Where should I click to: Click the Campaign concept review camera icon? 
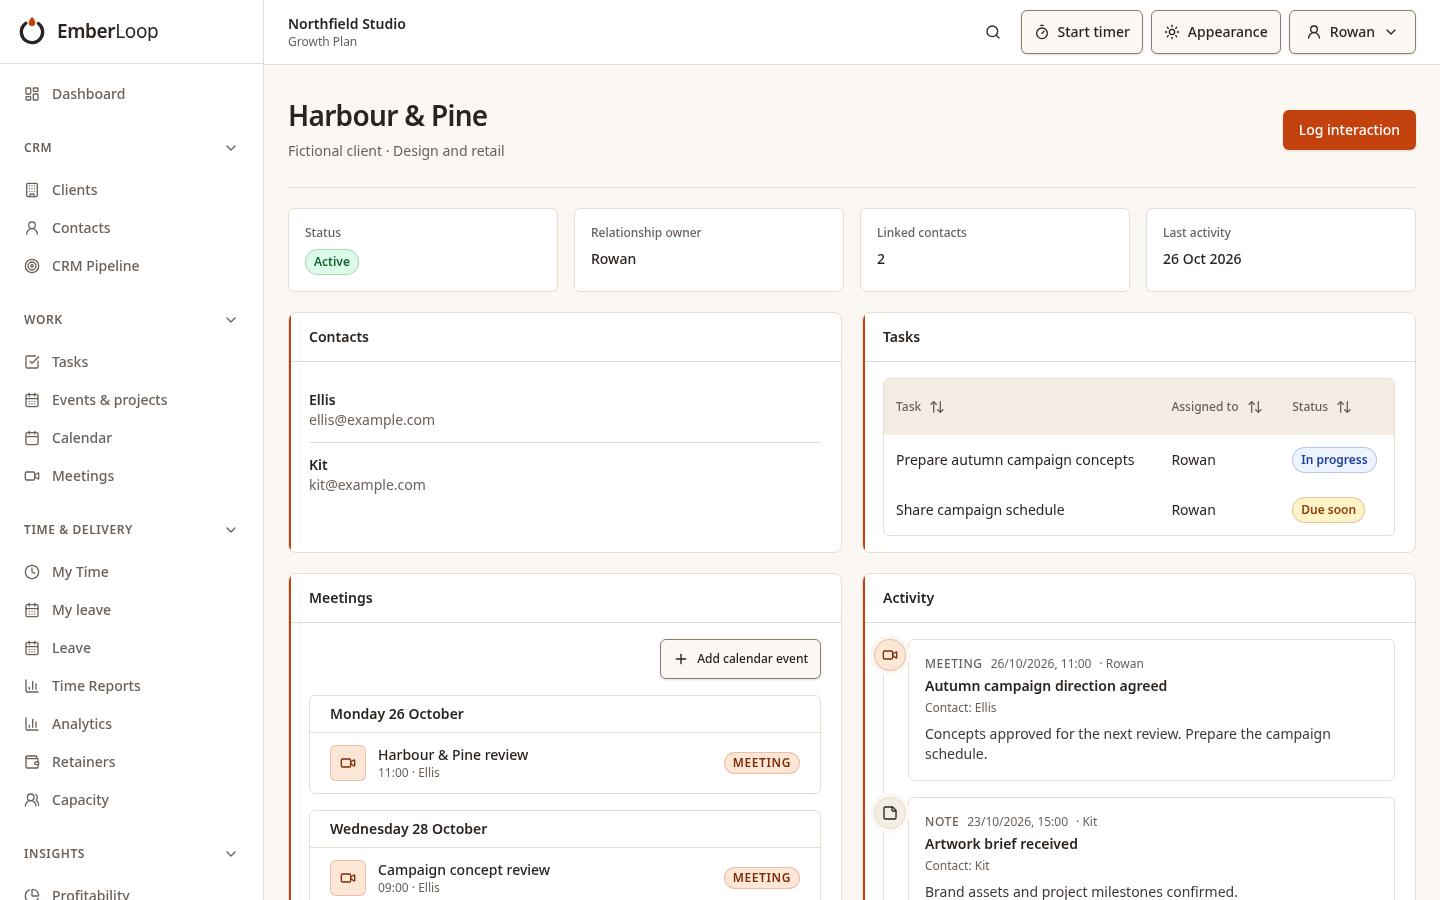click(348, 878)
